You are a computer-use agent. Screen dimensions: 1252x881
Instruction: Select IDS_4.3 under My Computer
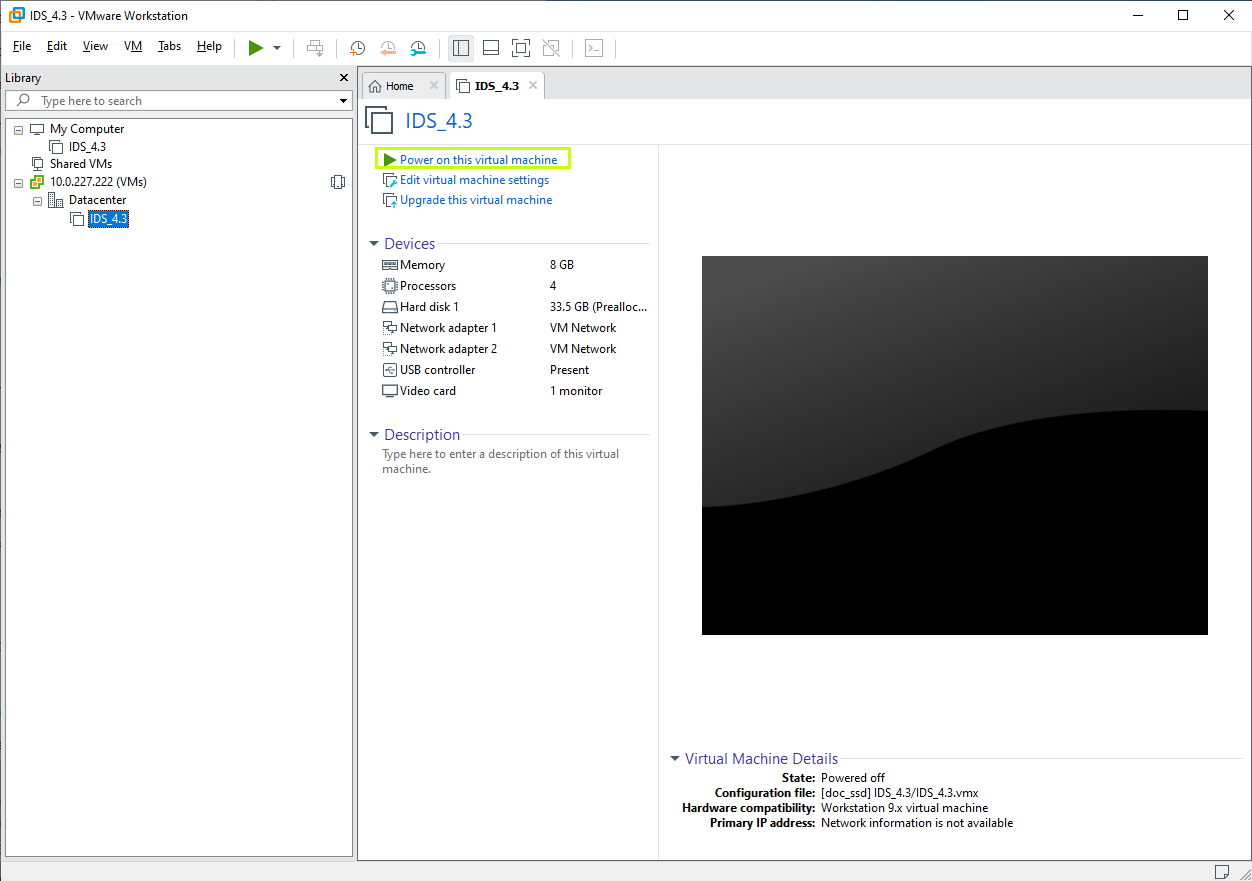[87, 147]
